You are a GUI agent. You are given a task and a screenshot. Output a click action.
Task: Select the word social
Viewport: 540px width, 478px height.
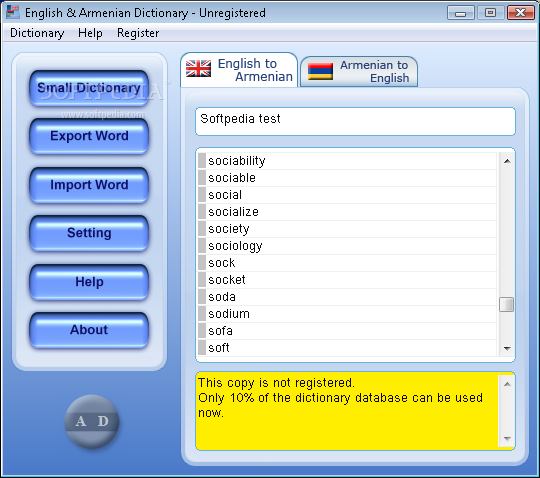tap(347, 195)
